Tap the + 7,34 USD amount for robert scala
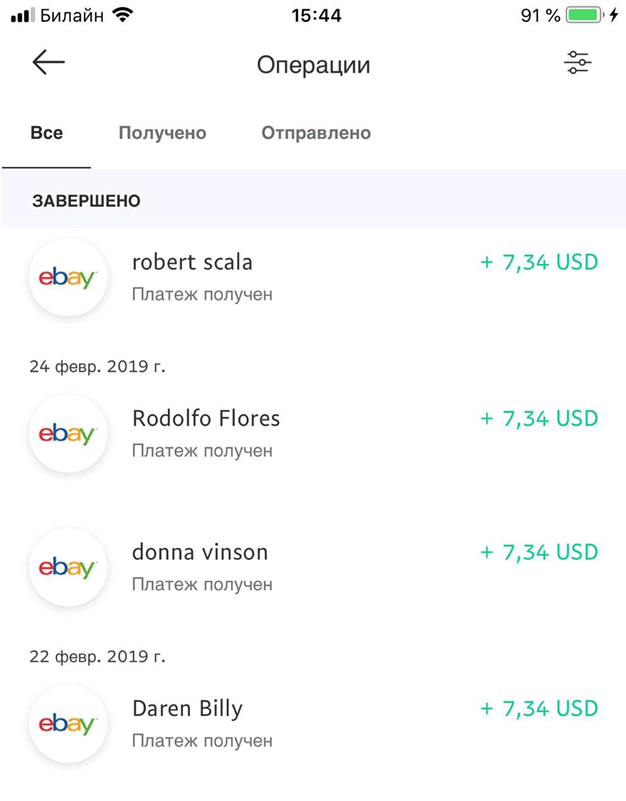The image size is (626, 801). click(x=538, y=262)
